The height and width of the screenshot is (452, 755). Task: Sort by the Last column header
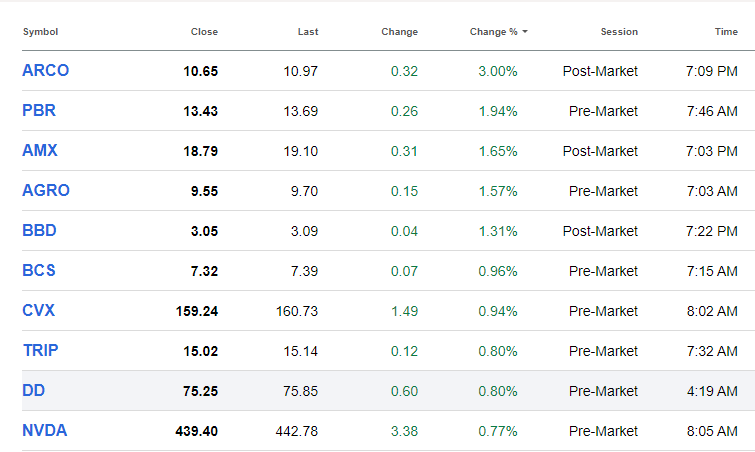click(308, 32)
